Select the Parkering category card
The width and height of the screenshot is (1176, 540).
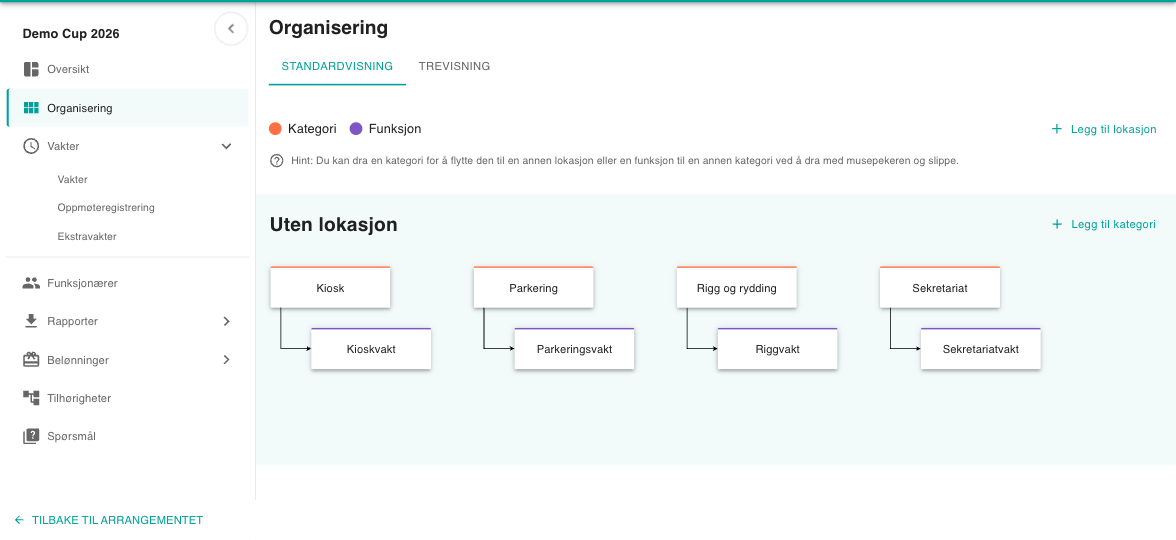click(533, 287)
